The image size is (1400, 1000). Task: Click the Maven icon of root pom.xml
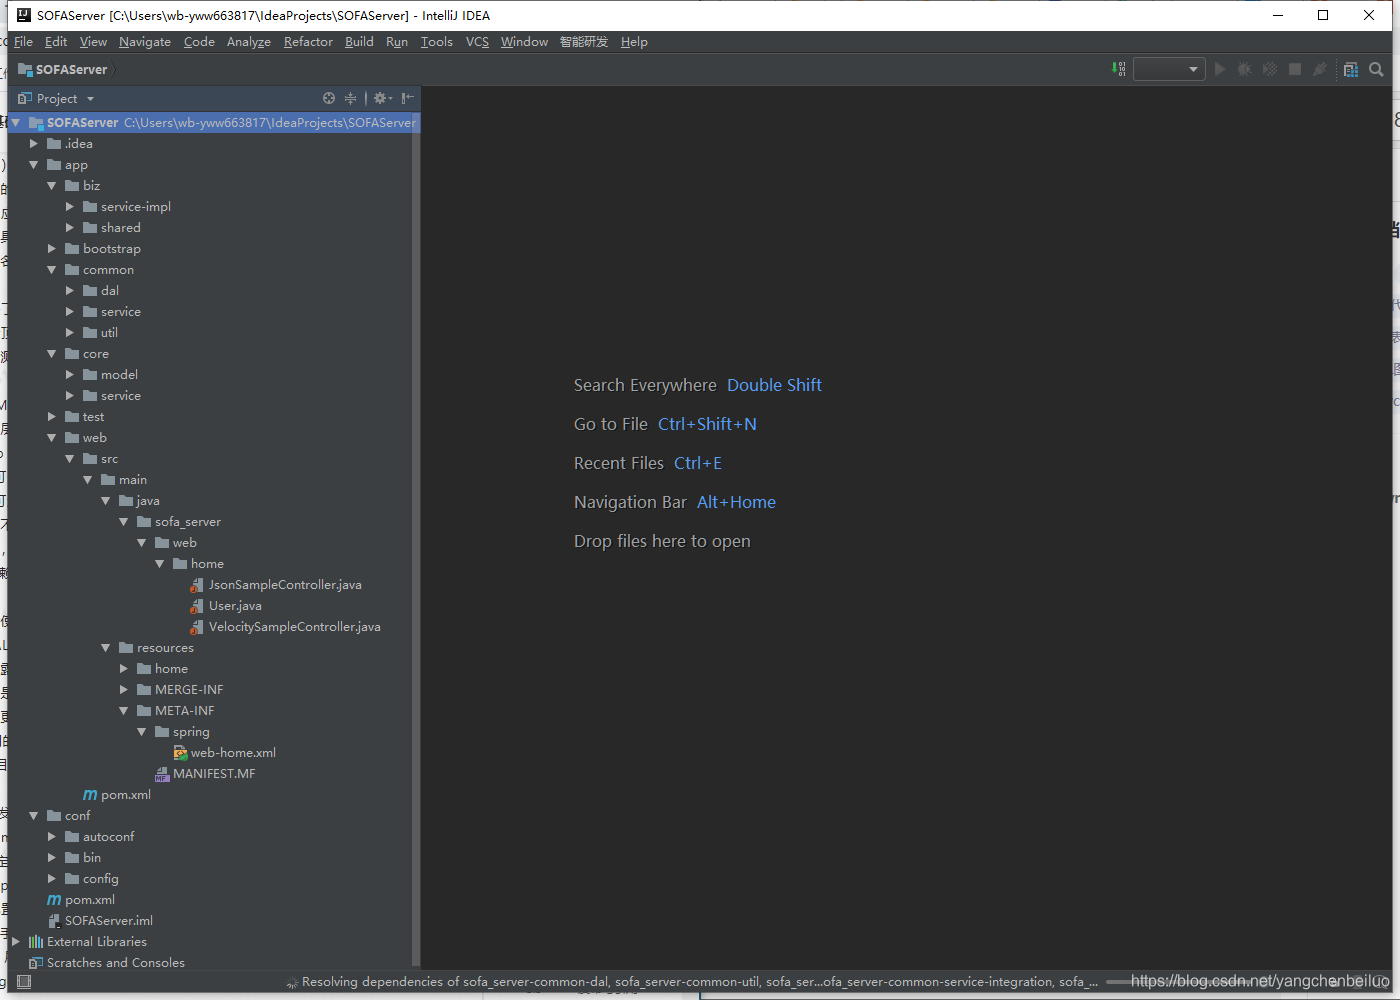[54, 900]
